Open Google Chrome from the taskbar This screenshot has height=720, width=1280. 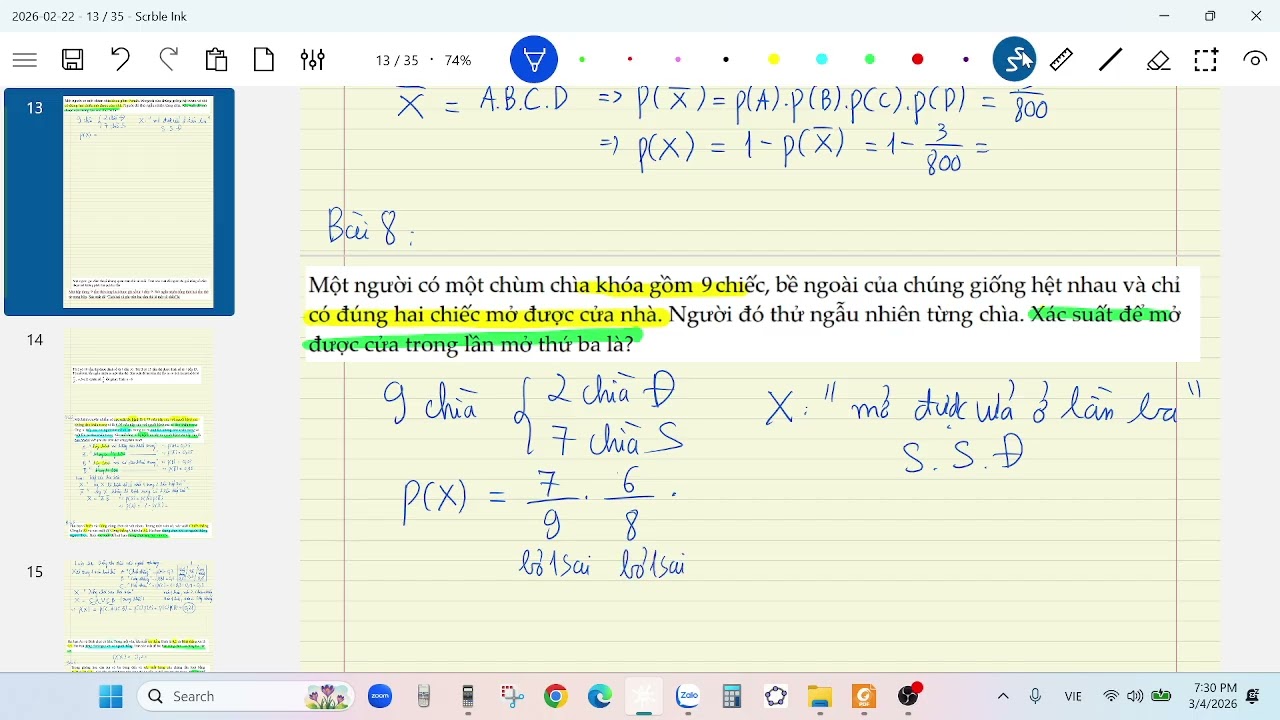coord(556,696)
